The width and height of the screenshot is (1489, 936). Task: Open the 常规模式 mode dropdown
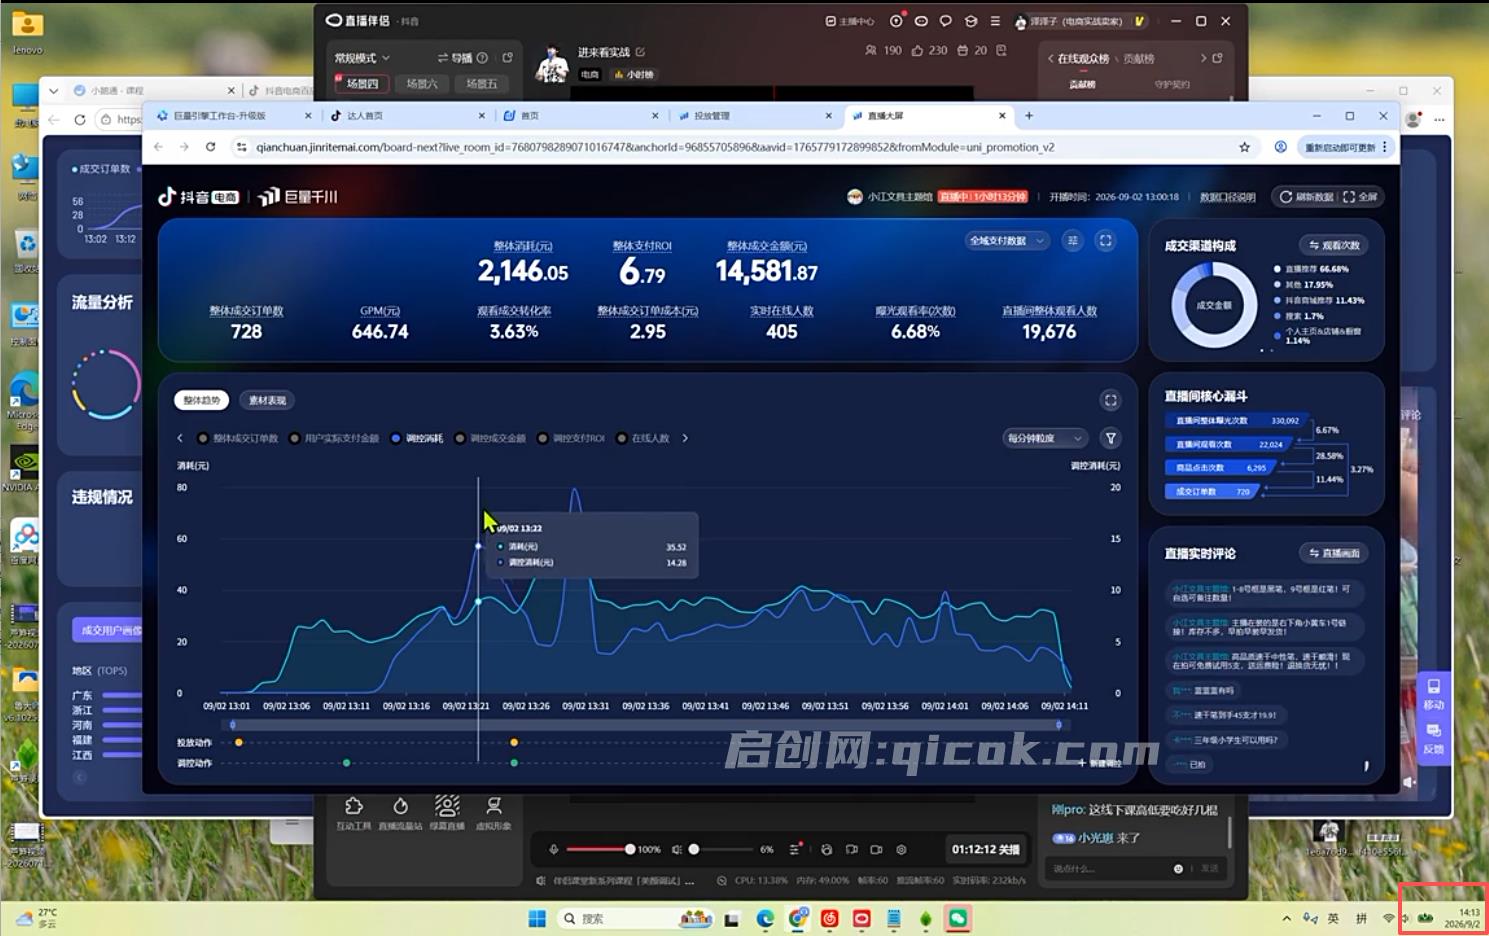click(x=362, y=58)
